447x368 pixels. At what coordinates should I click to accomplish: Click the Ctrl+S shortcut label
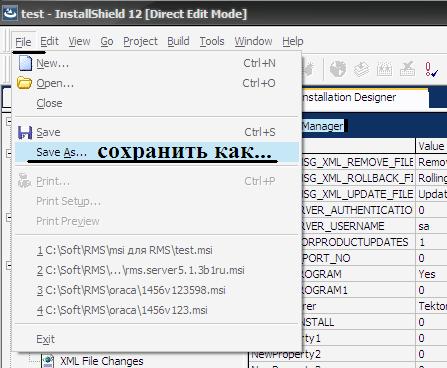[x=260, y=132]
